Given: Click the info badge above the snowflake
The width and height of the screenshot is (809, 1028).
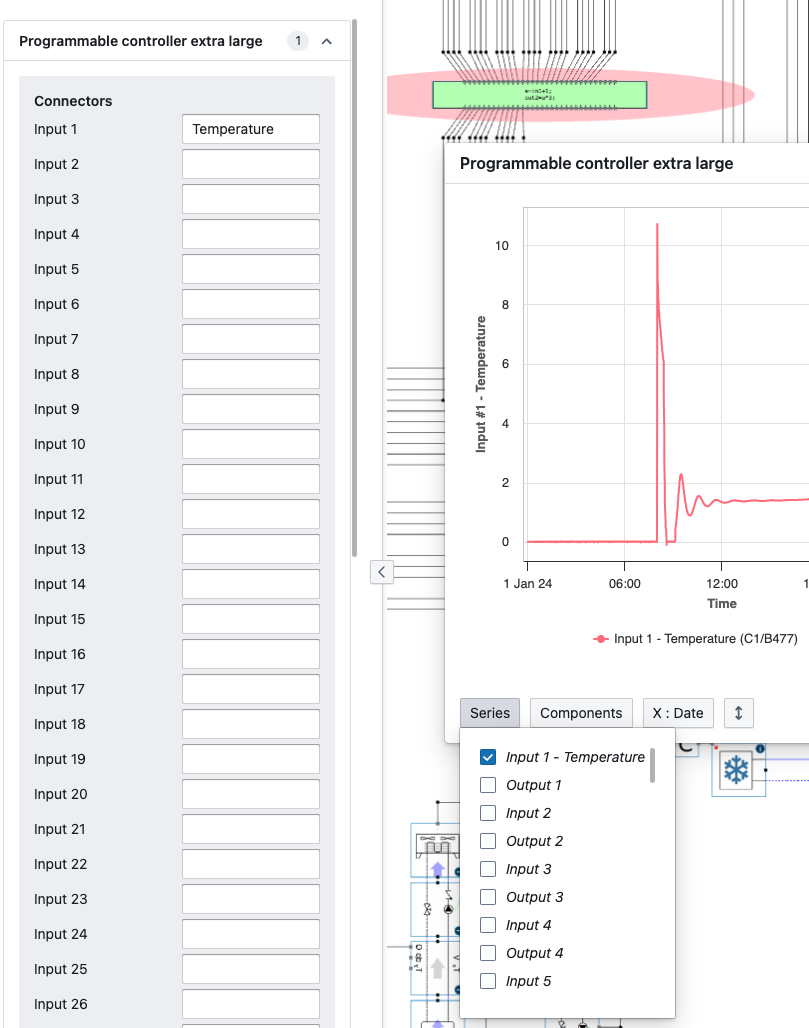Looking at the screenshot, I should [x=760, y=748].
